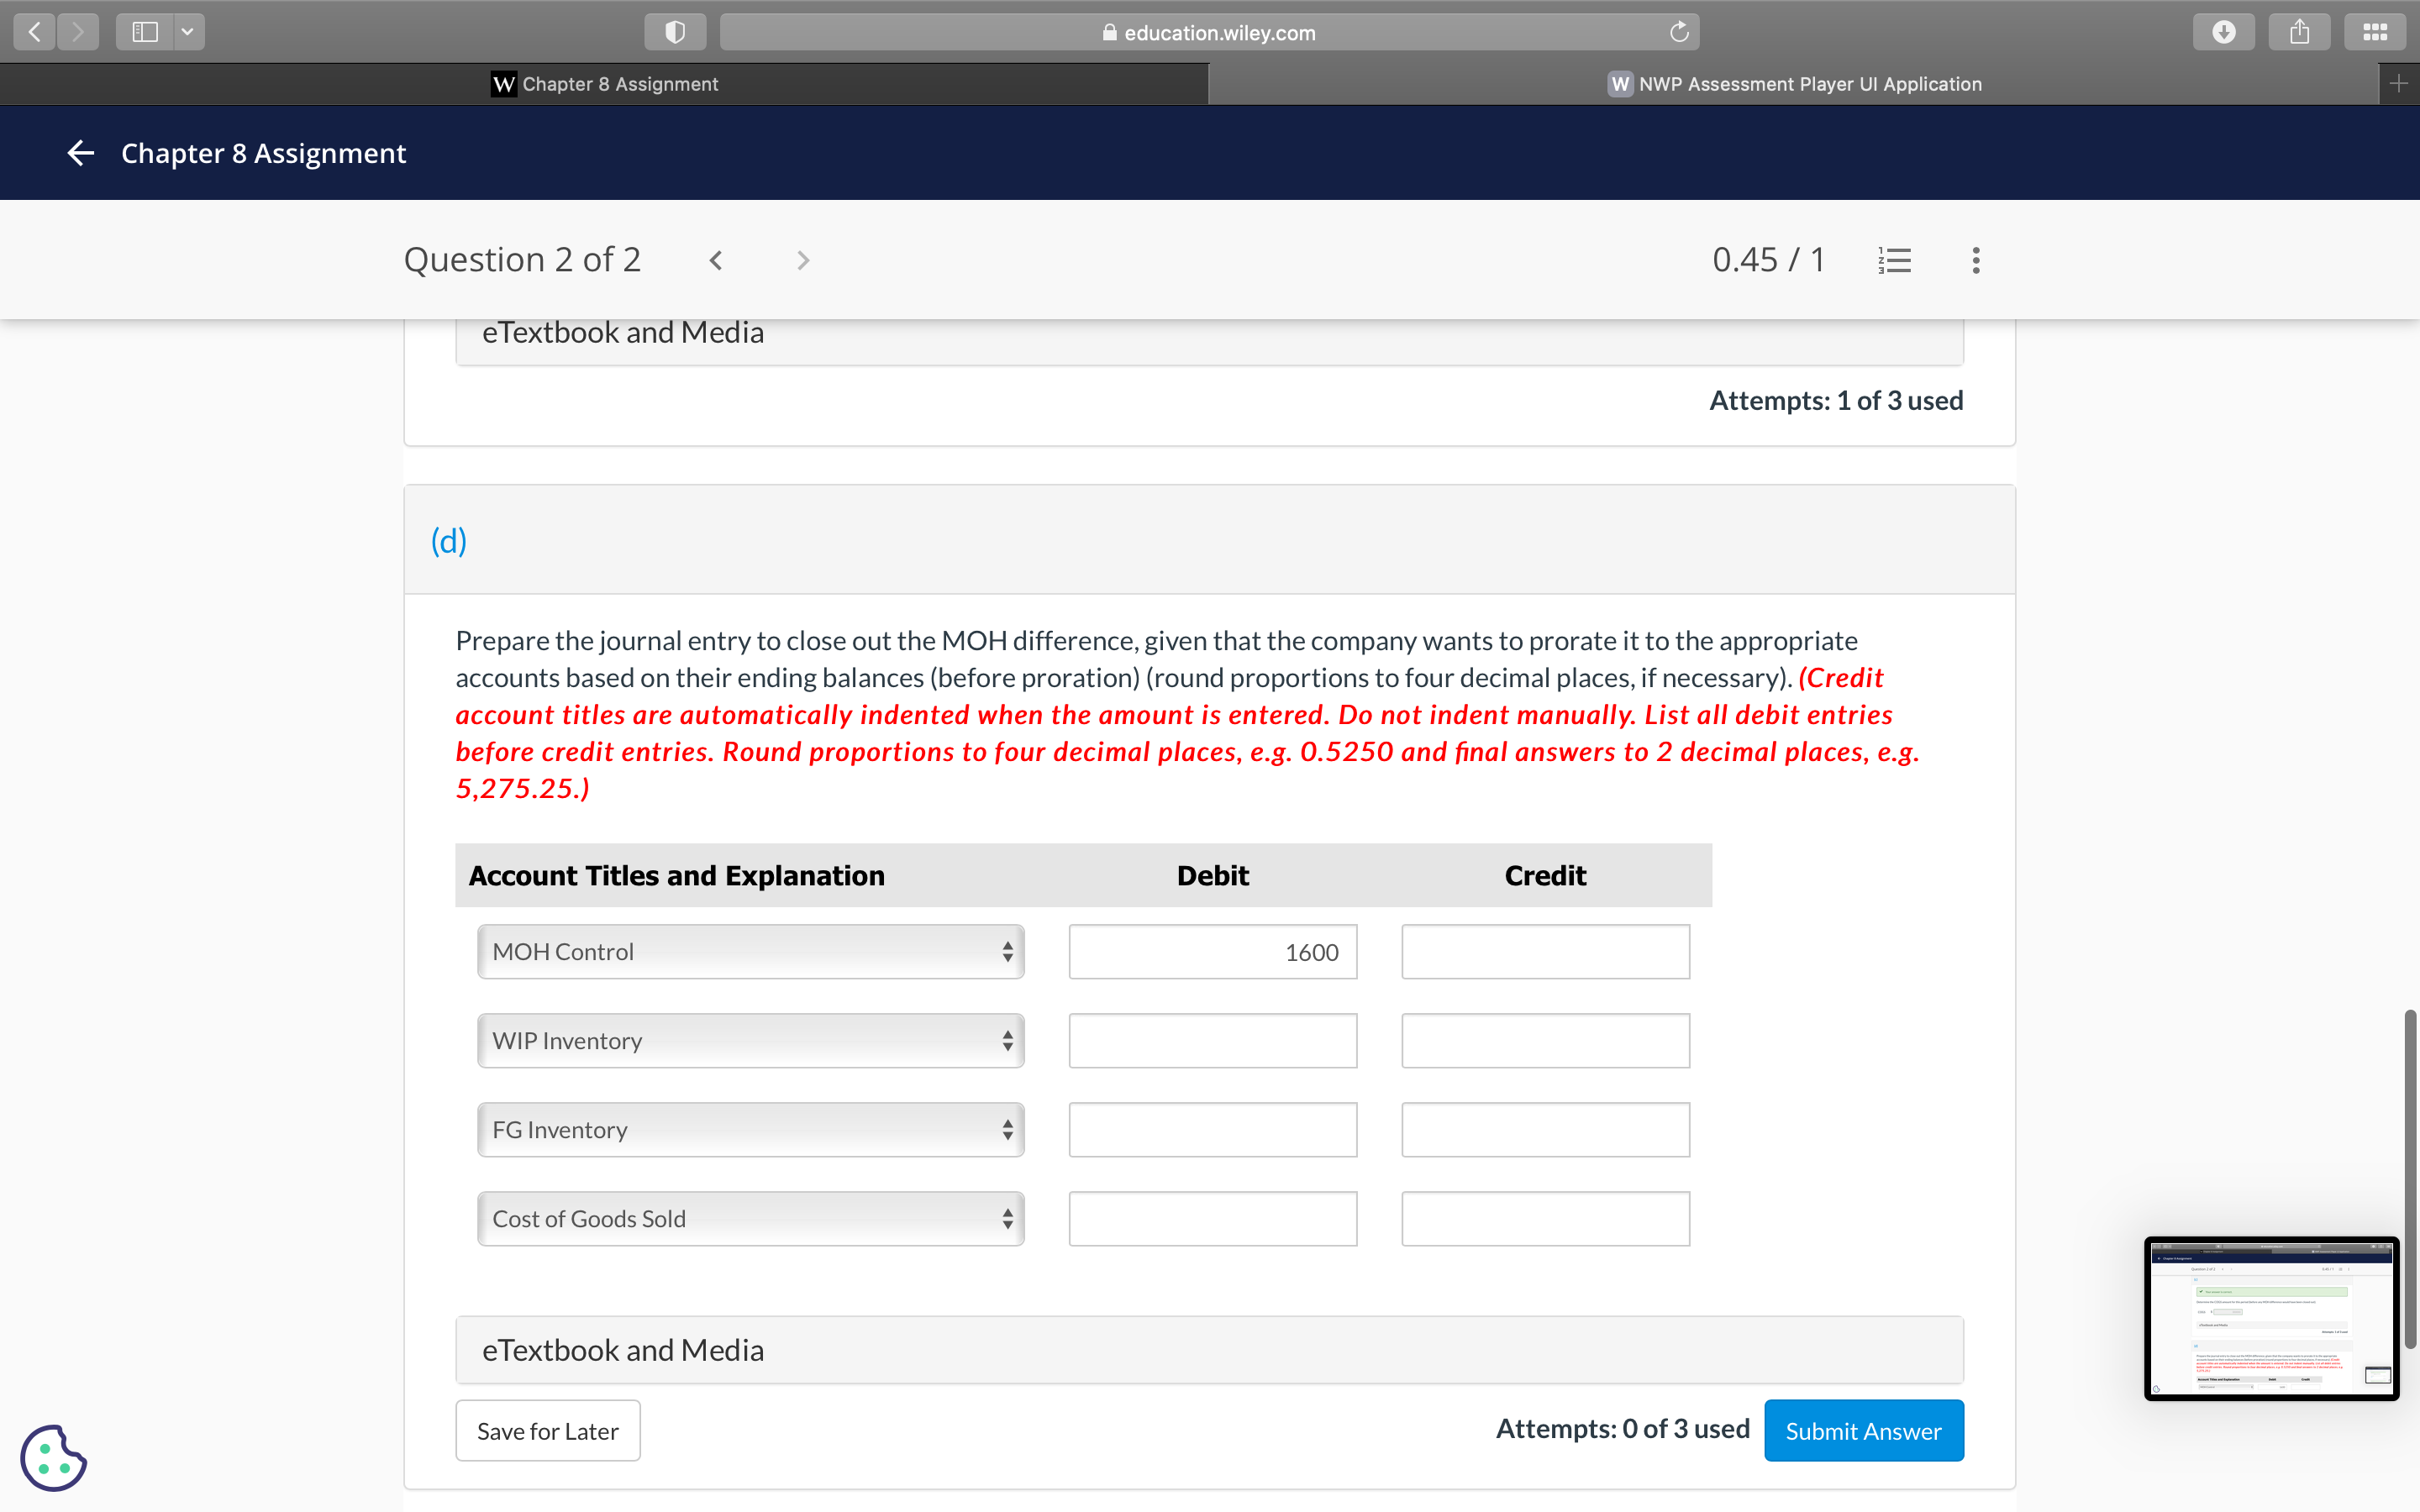2420x1512 pixels.
Task: Click the browser reload icon
Action: tap(1679, 32)
